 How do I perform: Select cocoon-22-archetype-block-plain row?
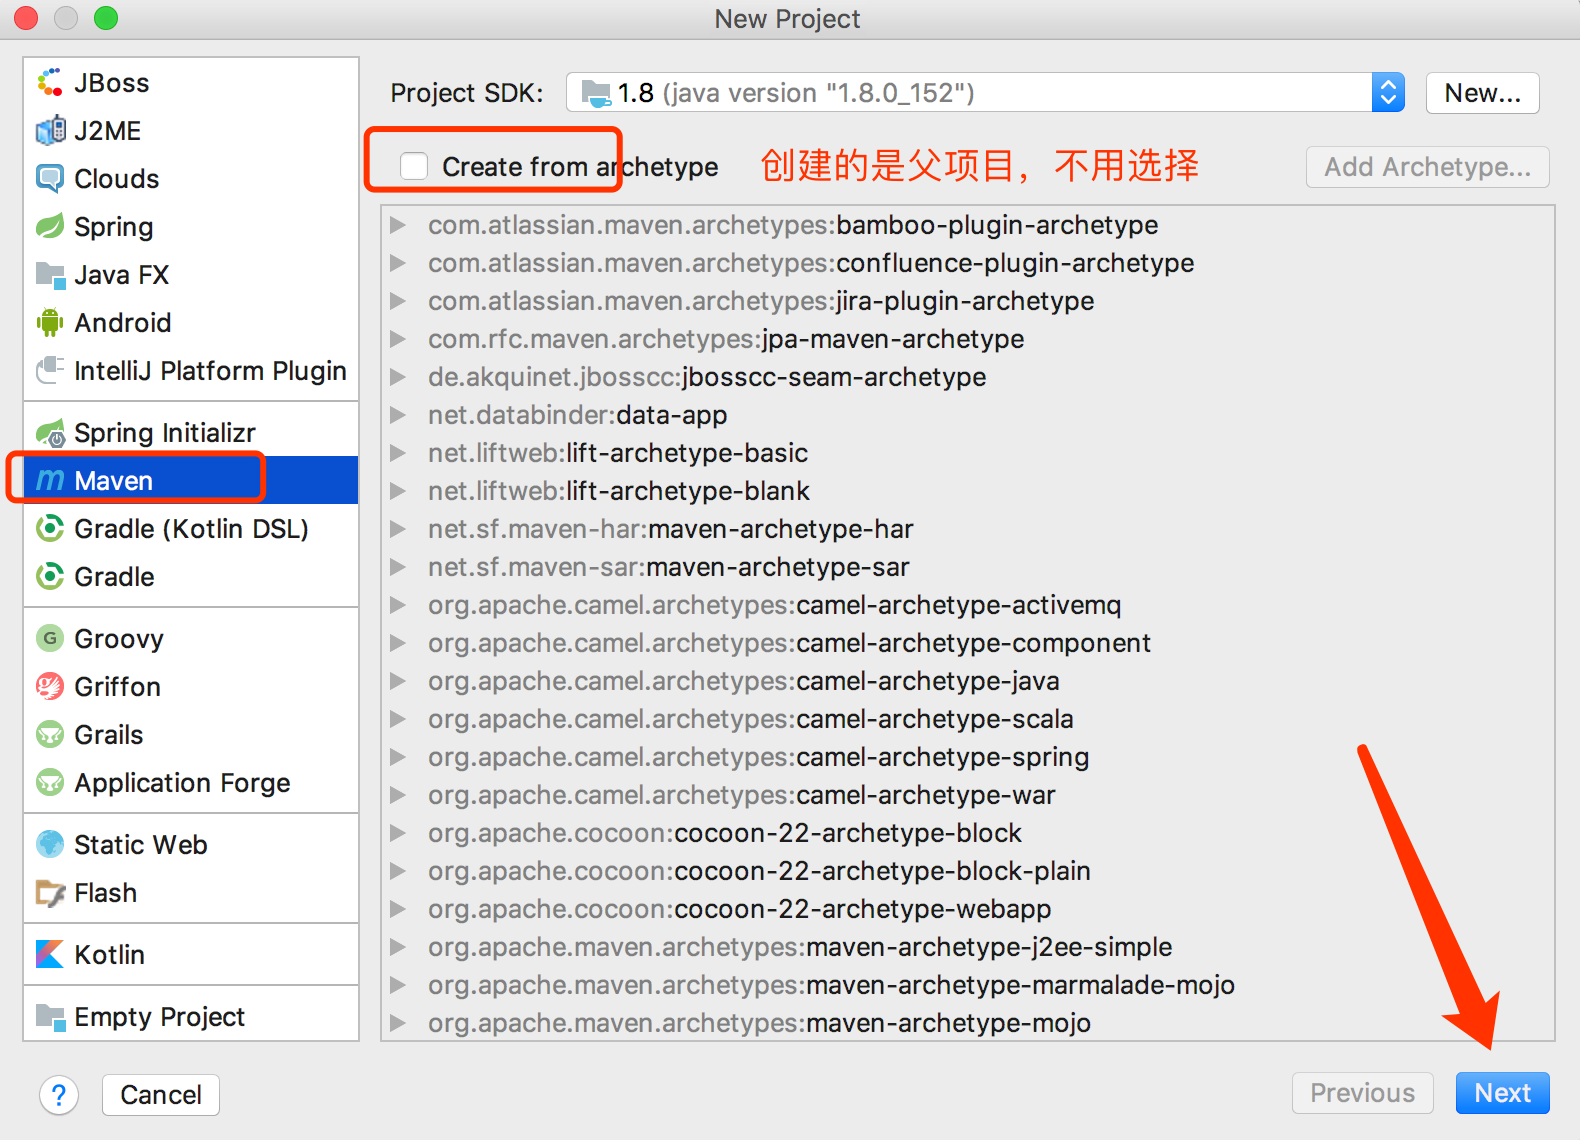pyautogui.click(x=968, y=871)
